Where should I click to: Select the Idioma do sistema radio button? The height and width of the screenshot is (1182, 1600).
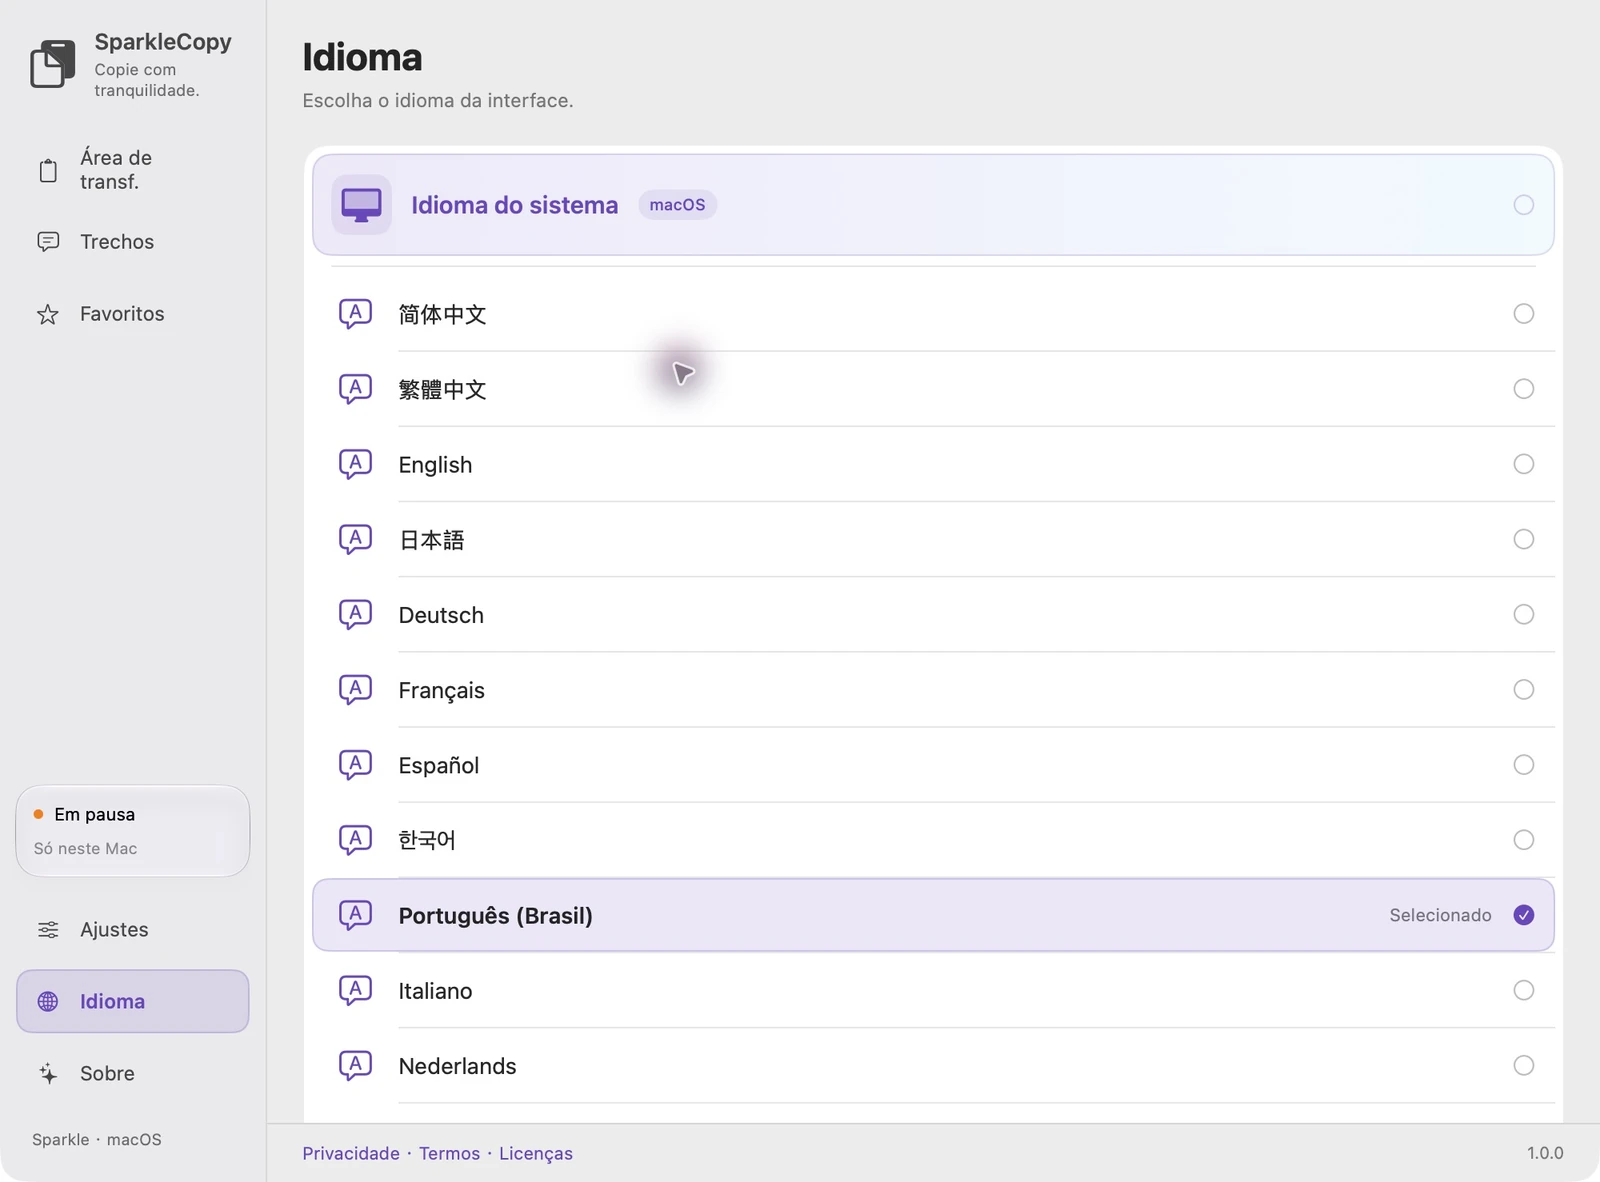pos(1523,205)
